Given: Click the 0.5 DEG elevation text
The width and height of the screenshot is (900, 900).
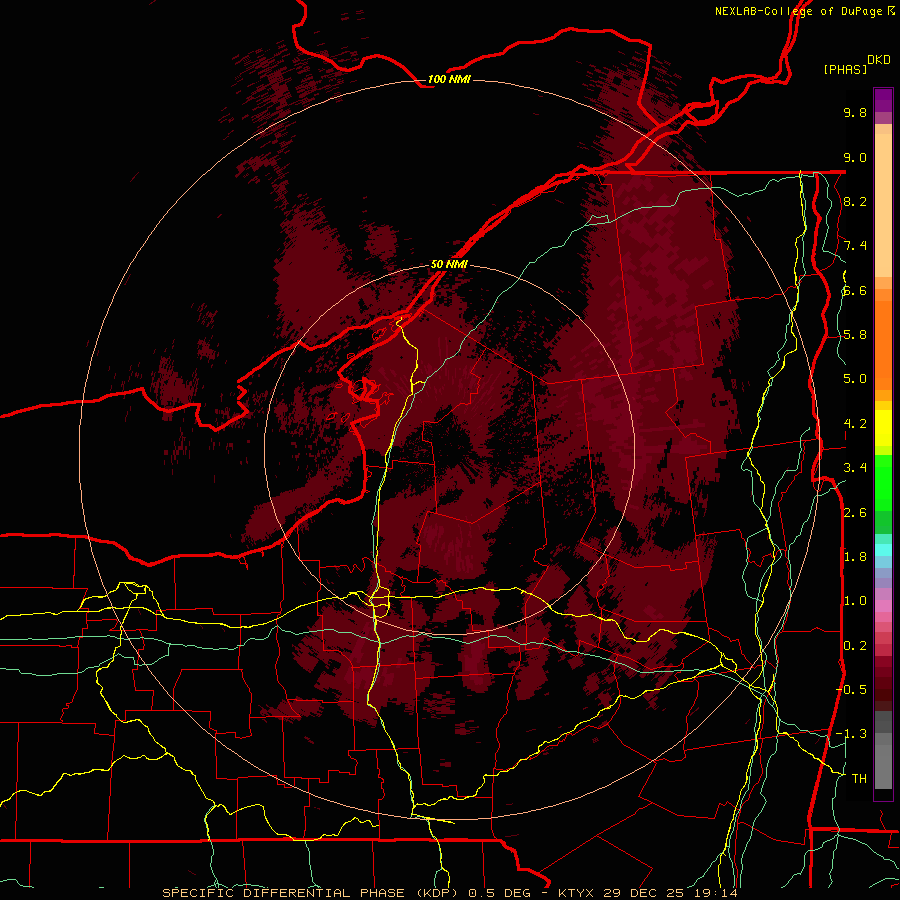Looking at the screenshot, I should [501, 893].
